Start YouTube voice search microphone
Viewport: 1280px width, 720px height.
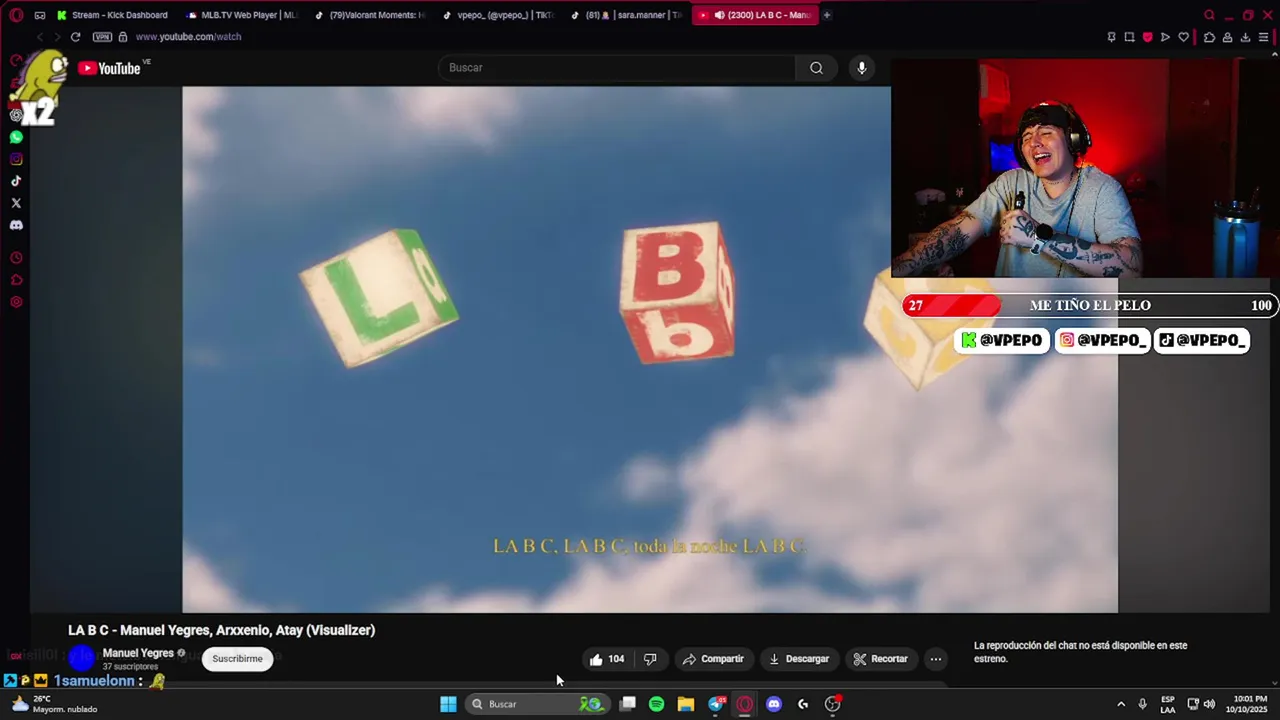(x=862, y=68)
